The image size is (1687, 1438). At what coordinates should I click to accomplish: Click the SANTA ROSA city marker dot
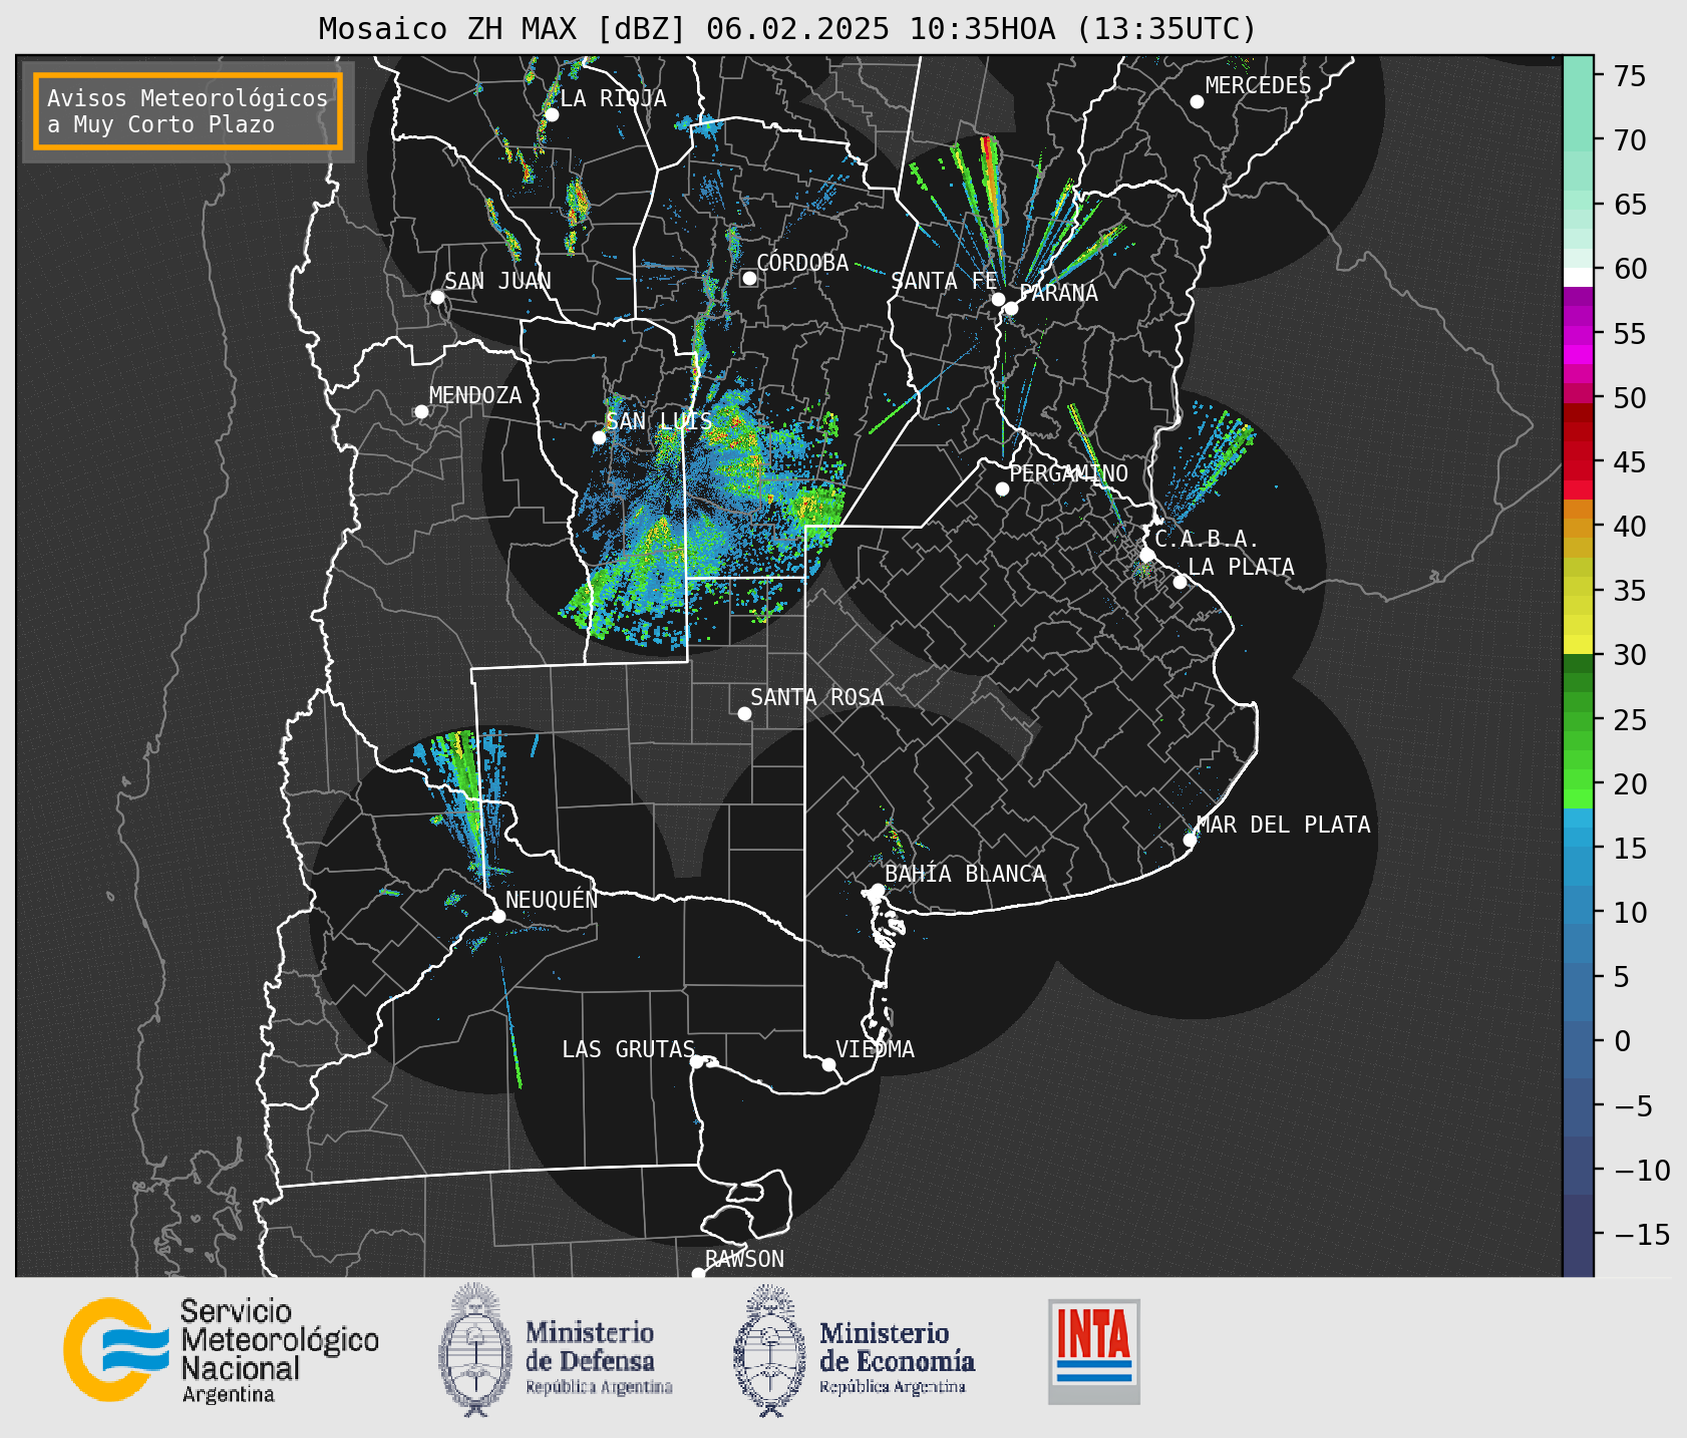tap(744, 713)
